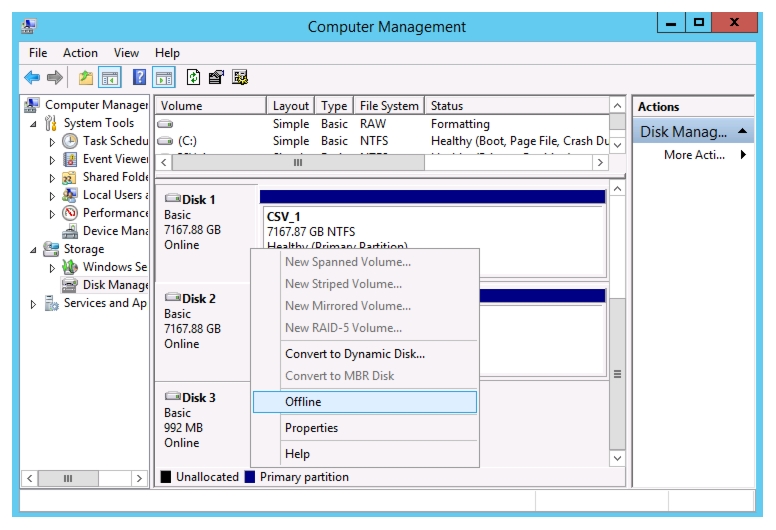This screenshot has width=776, height=530.
Task: Choose Convert to Dynamic Disk menu entry
Action: [x=355, y=354]
